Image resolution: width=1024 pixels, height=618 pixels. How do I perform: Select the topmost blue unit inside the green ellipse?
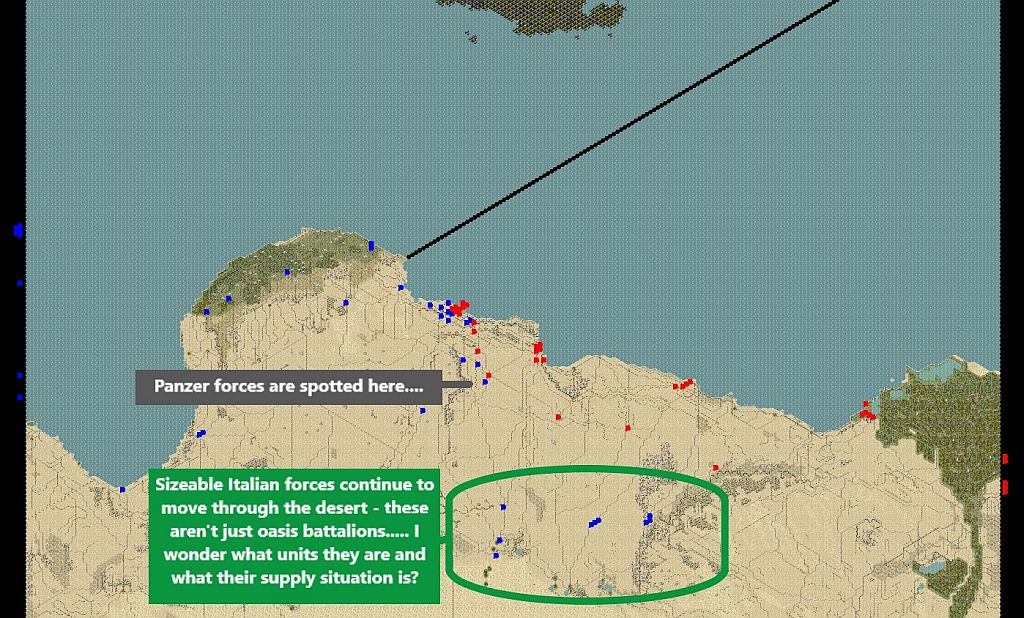point(503,507)
